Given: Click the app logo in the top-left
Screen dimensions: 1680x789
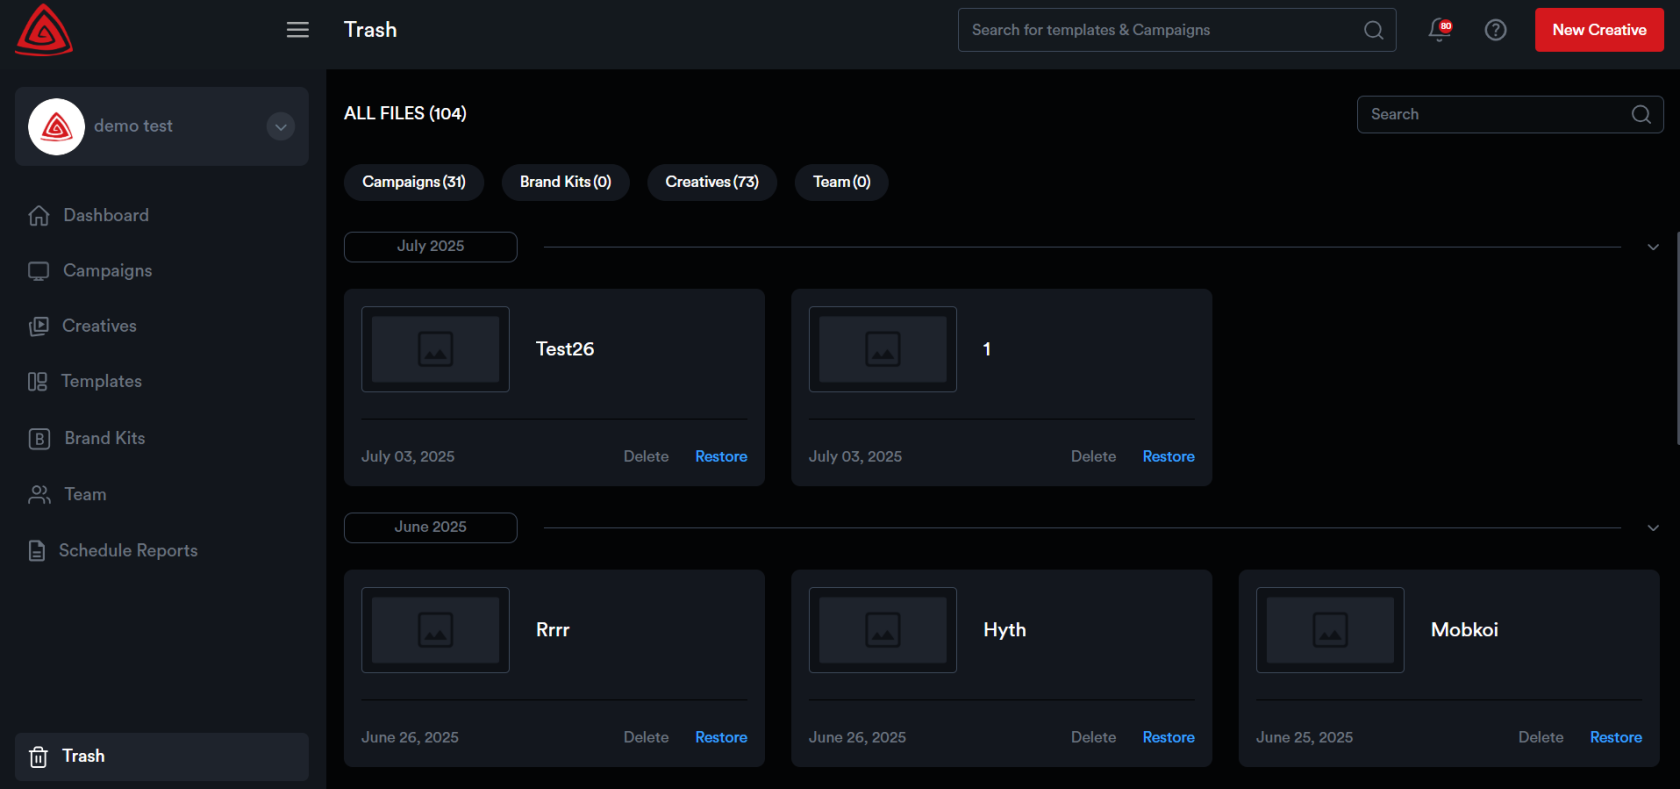Looking at the screenshot, I should point(44,30).
